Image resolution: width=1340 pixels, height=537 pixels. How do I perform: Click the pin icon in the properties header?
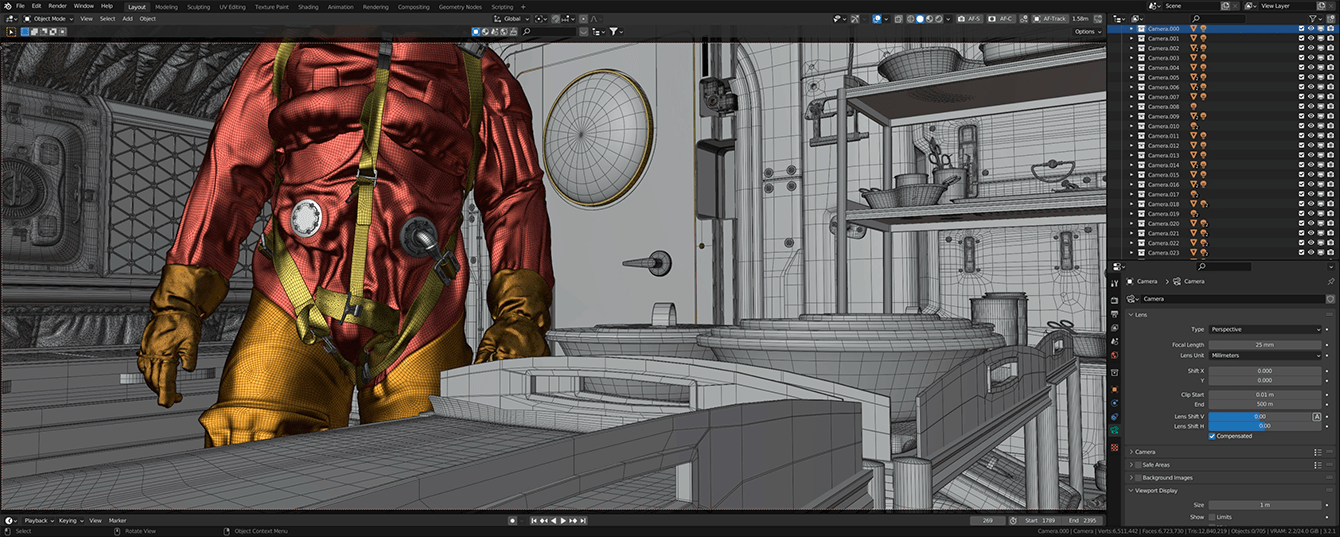pos(1331,282)
